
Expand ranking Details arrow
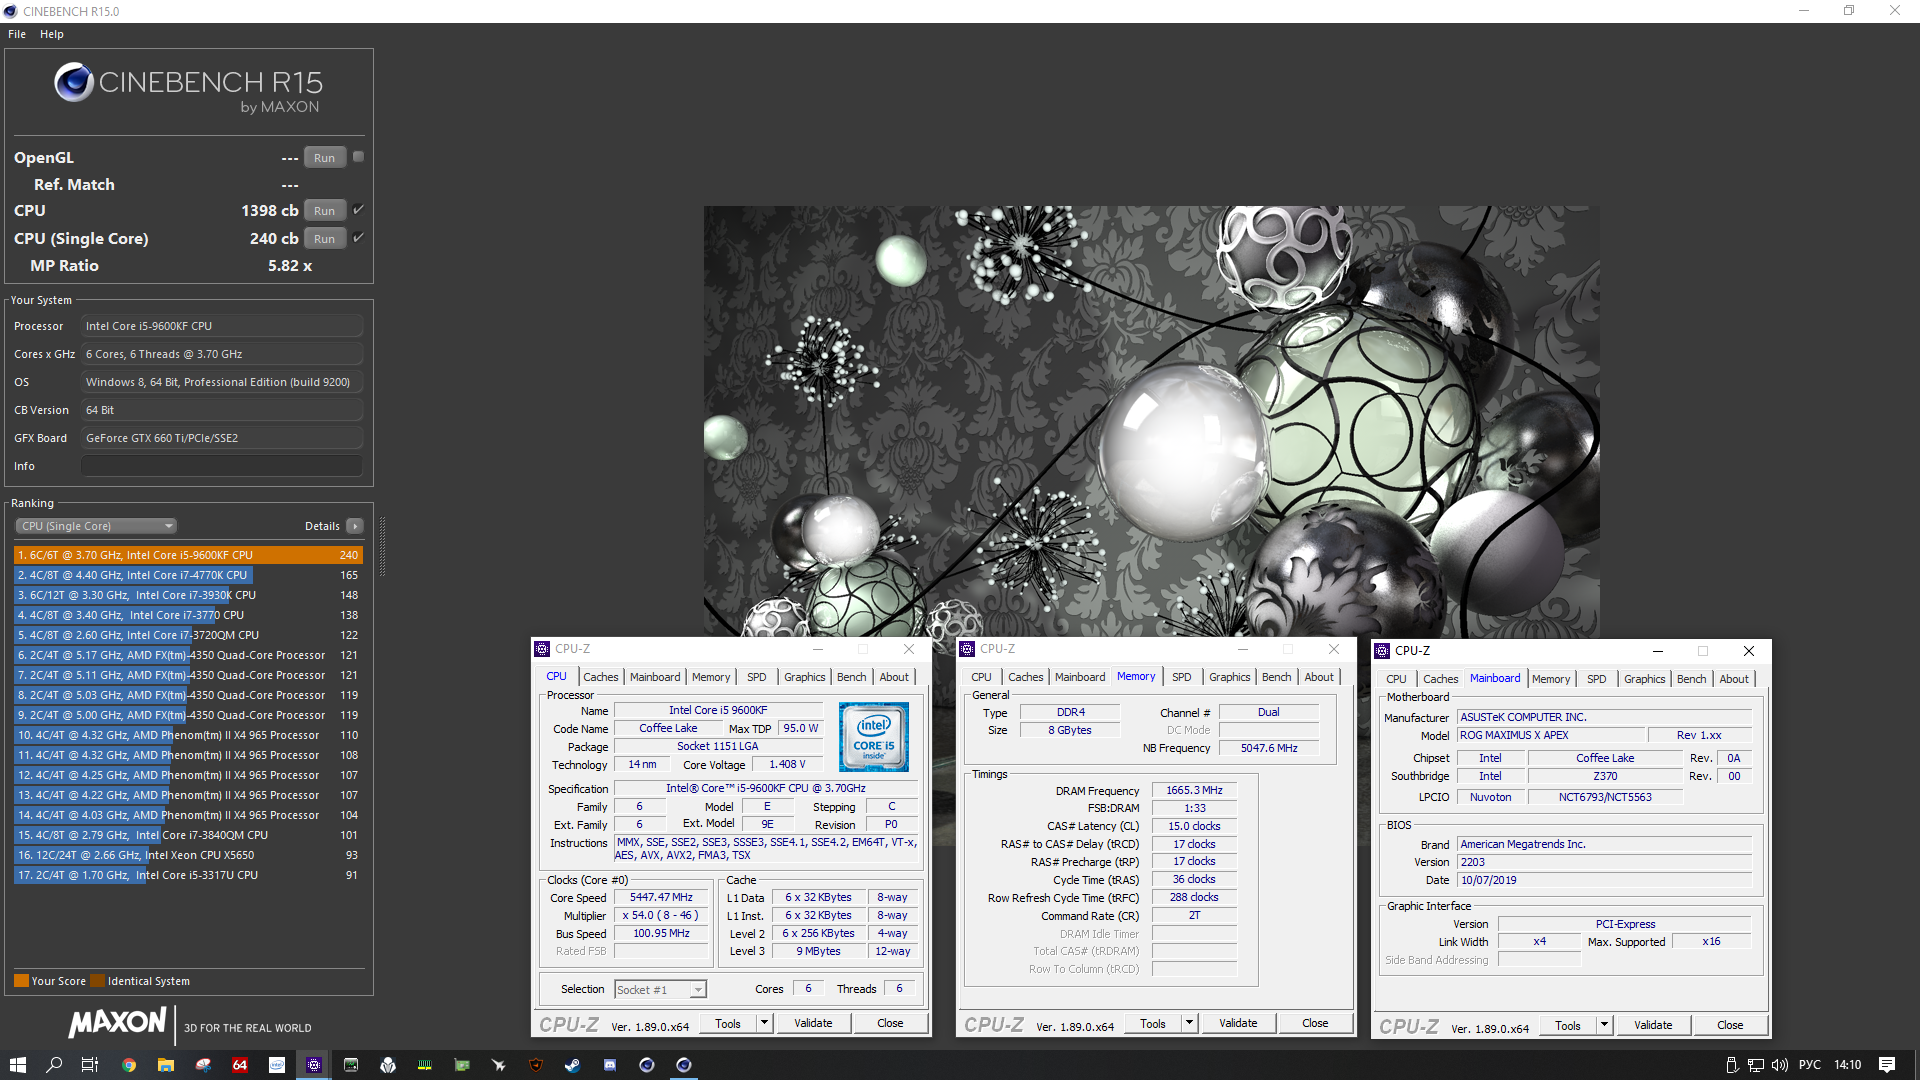click(355, 526)
